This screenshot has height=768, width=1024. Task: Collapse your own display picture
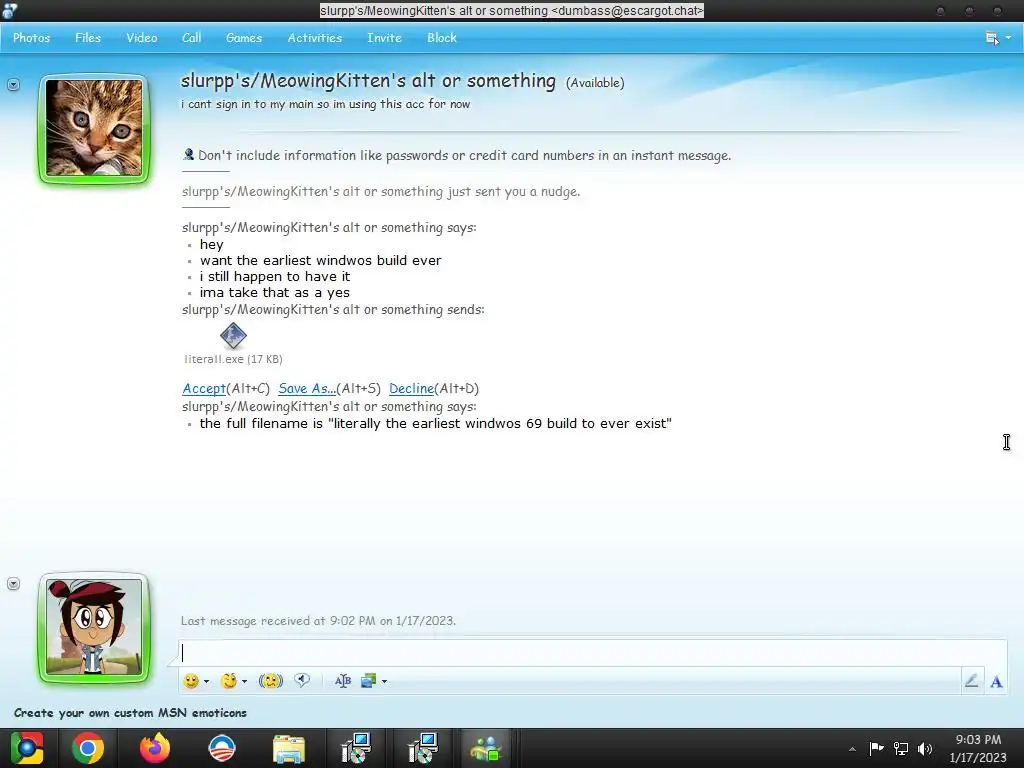(x=13, y=584)
